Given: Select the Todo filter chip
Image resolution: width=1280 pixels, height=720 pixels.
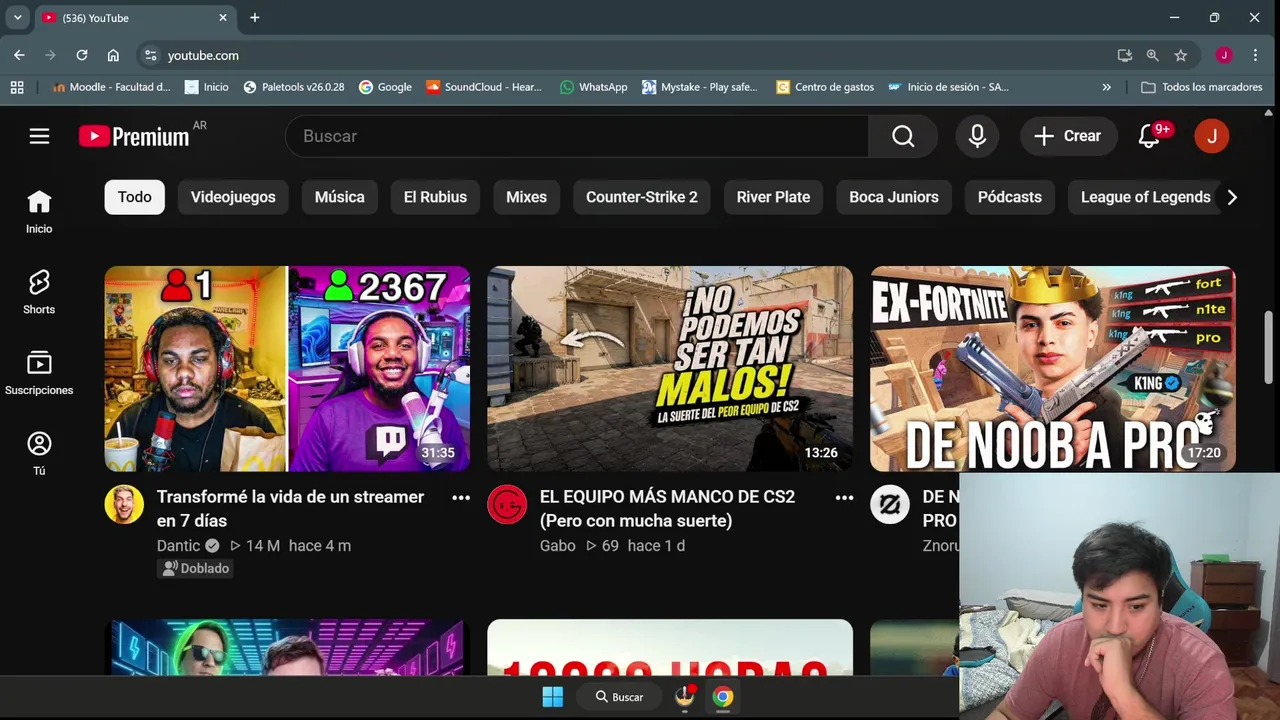Looking at the screenshot, I should tap(134, 197).
